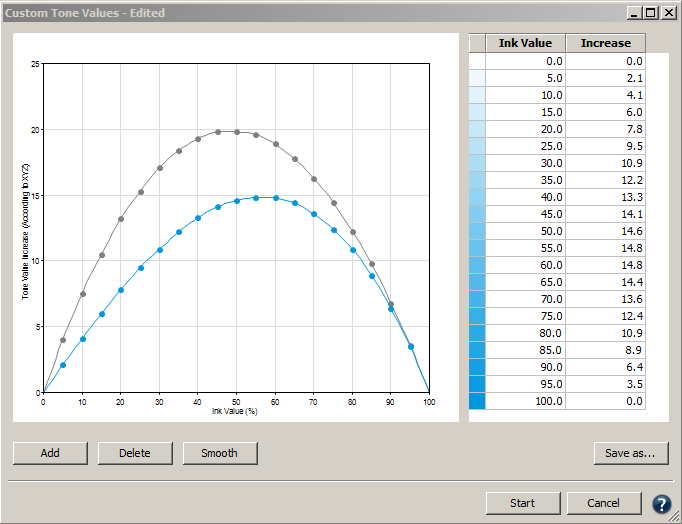Click the blue curve point at 5% ink
The width and height of the screenshot is (682, 524).
point(62,365)
